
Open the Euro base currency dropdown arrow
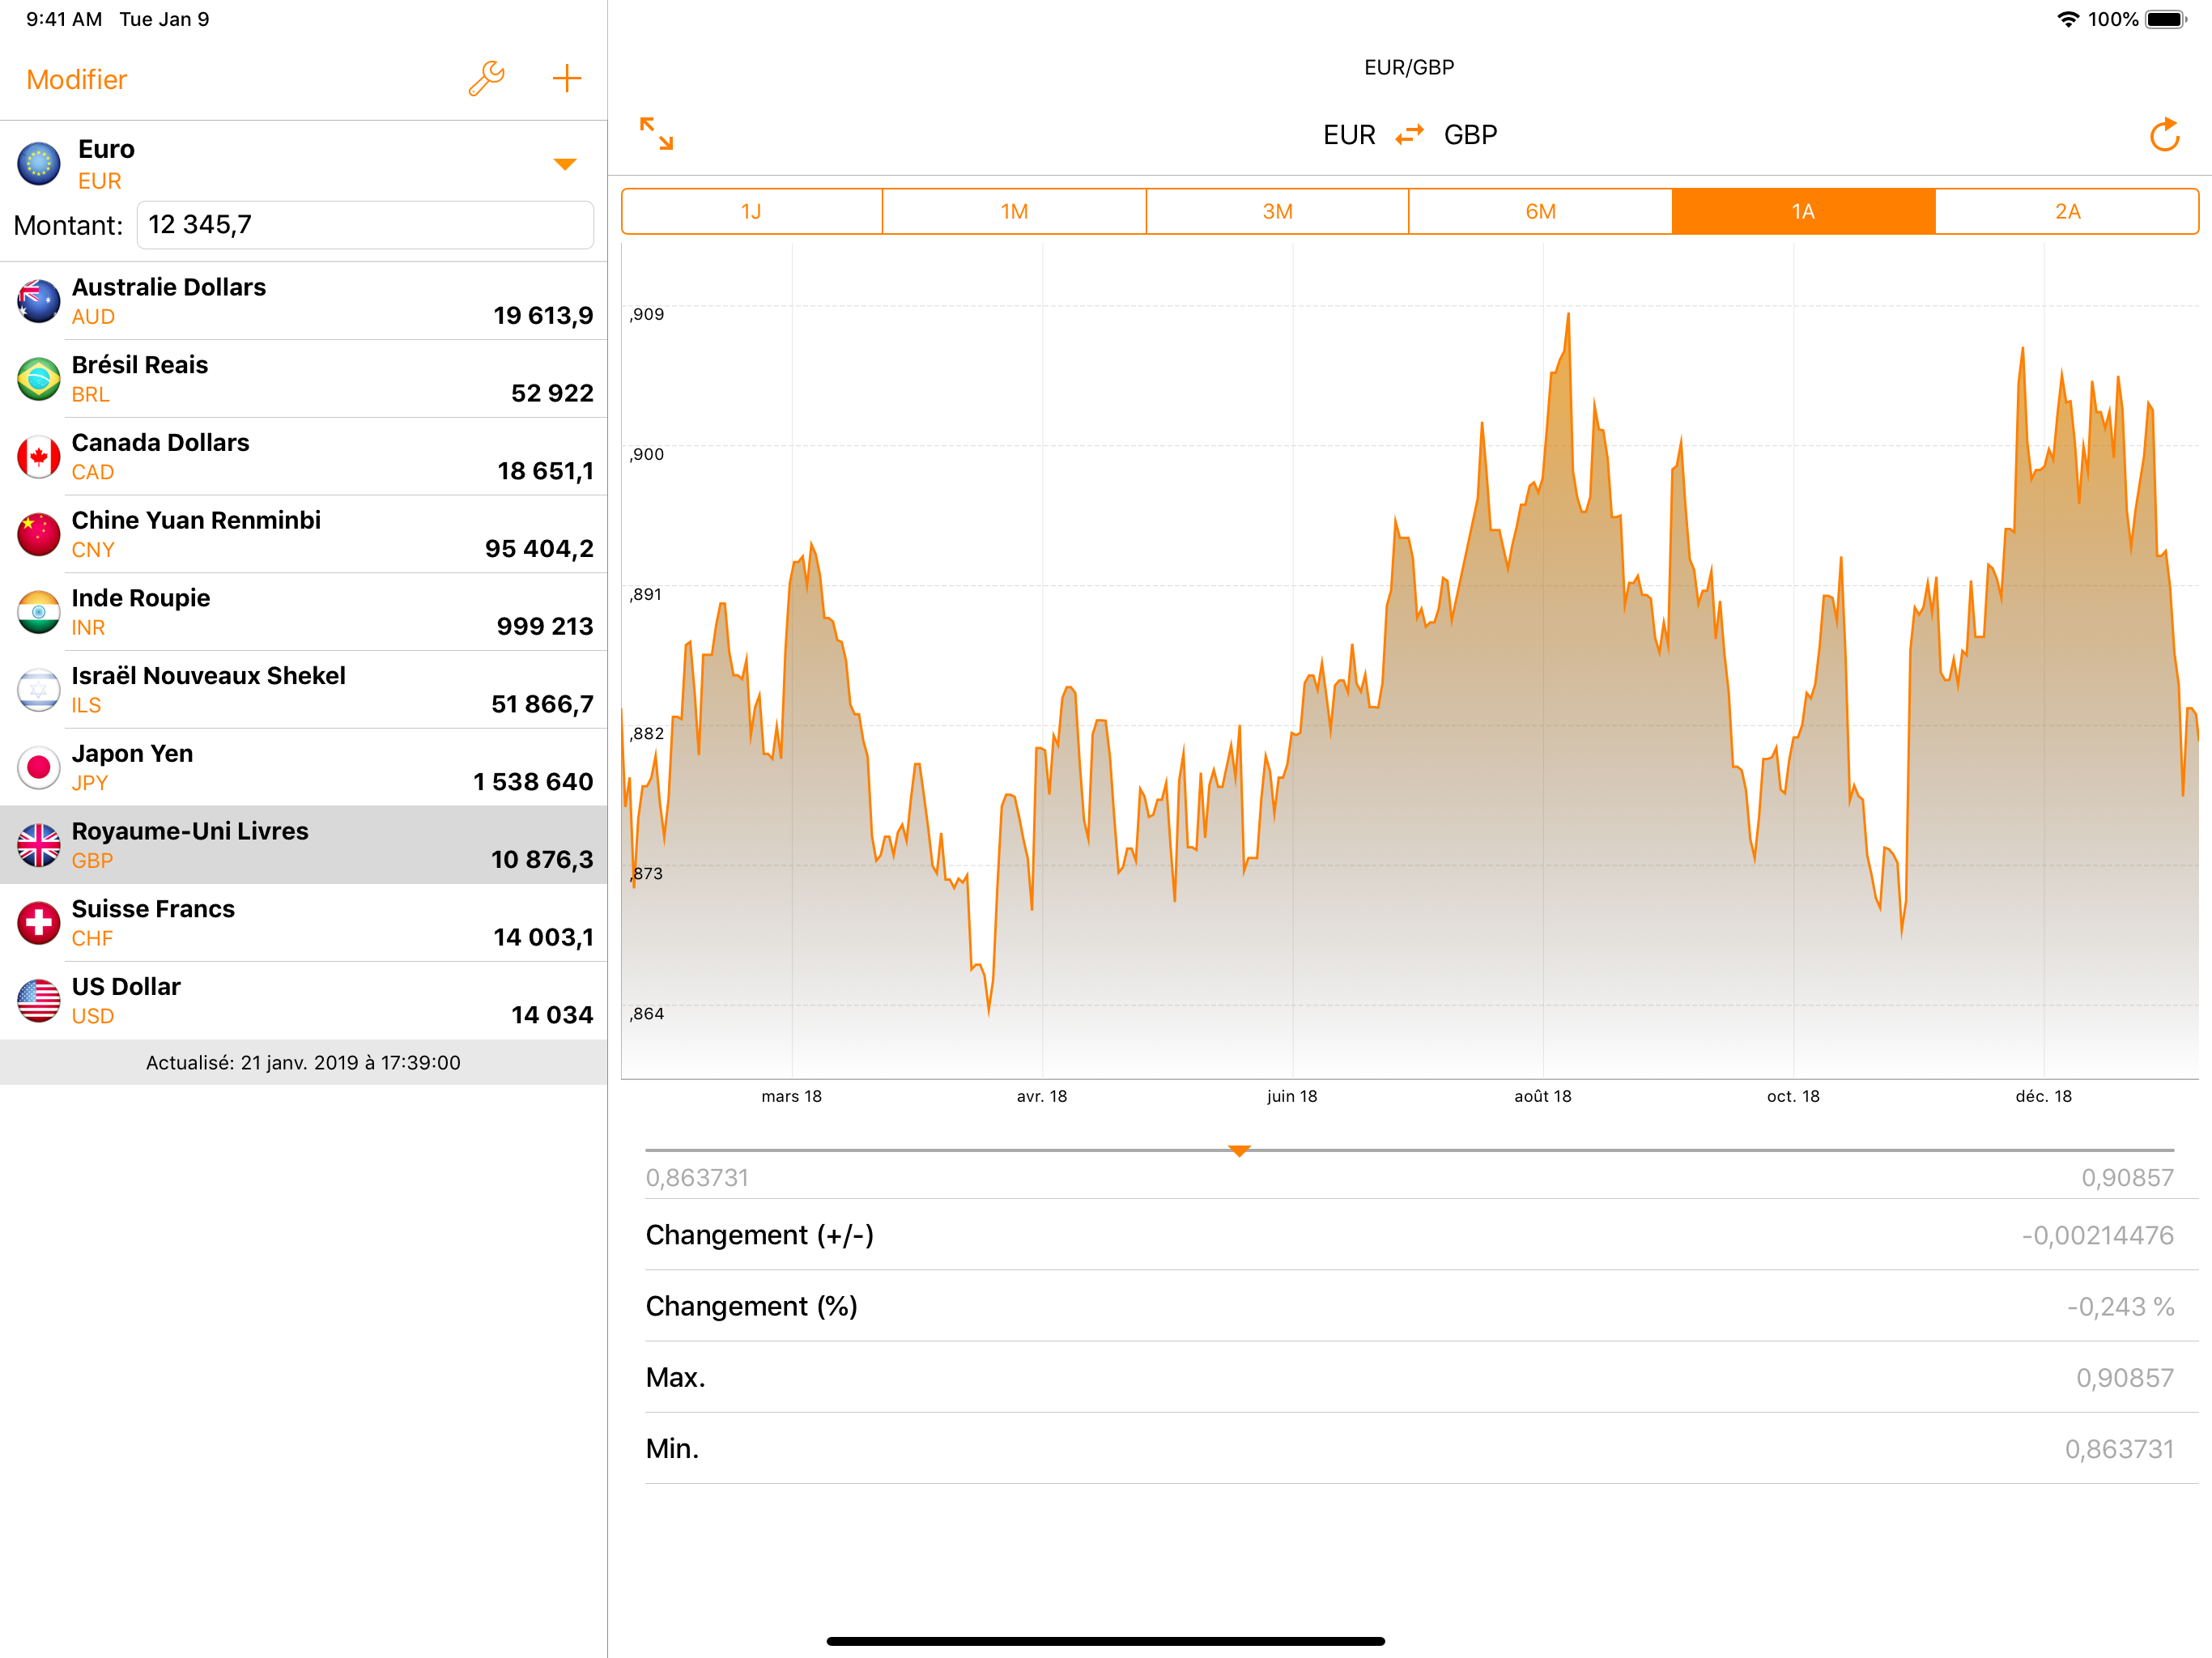[565, 164]
